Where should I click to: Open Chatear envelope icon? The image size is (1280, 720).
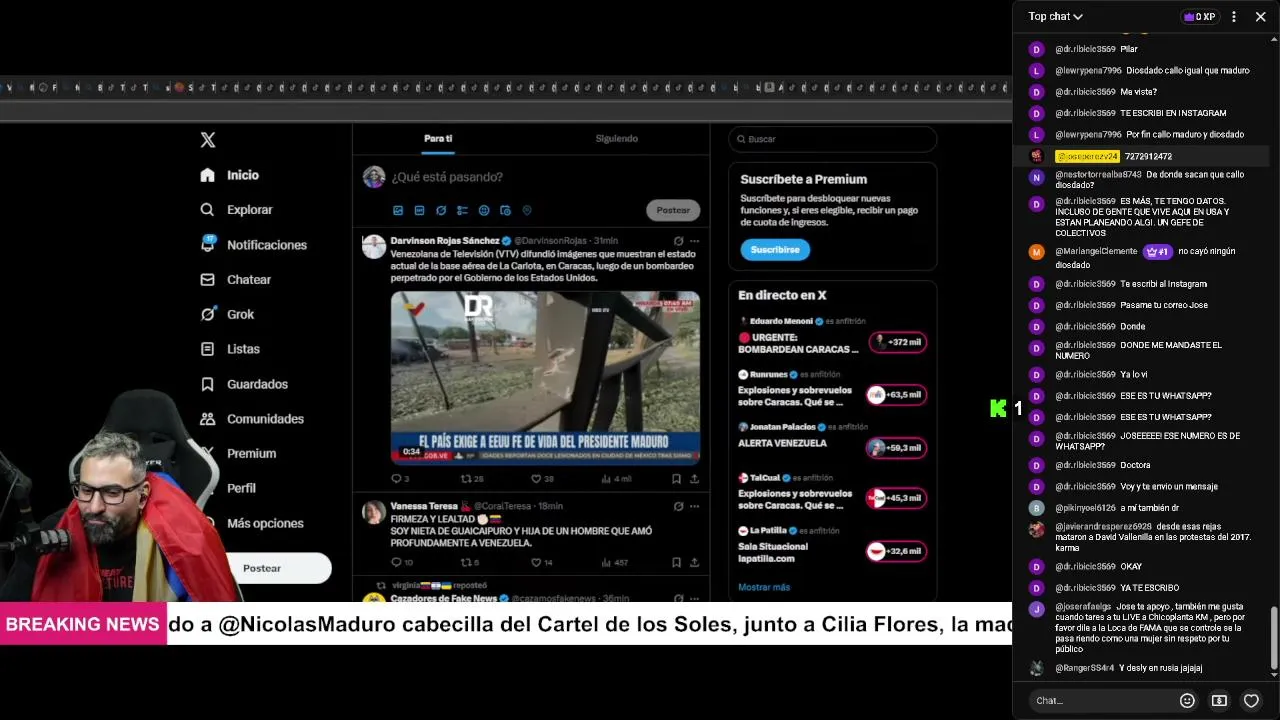pos(207,279)
